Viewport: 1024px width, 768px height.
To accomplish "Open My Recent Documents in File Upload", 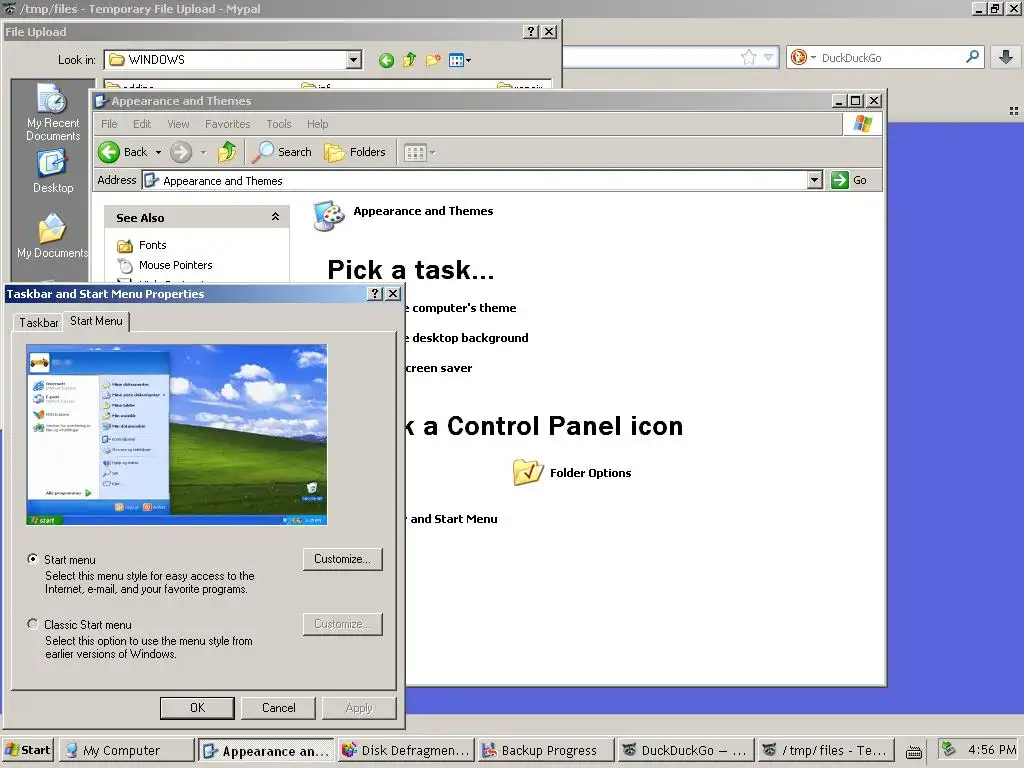I will [x=52, y=112].
